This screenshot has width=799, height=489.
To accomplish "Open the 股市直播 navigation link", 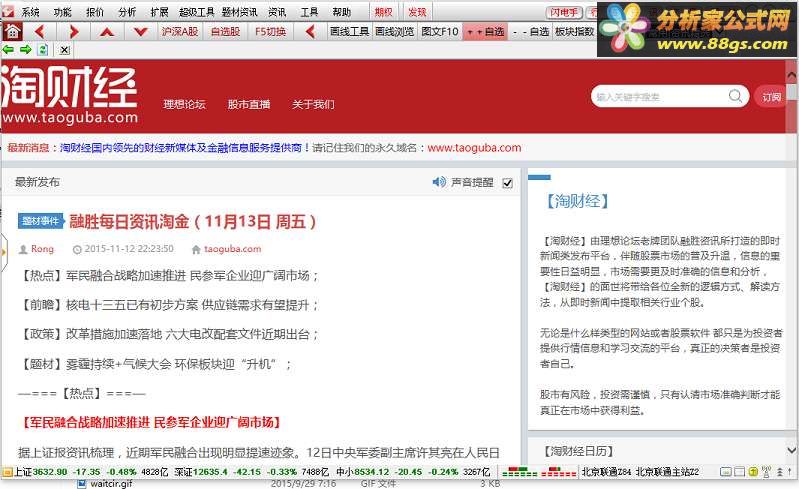I will coord(249,104).
